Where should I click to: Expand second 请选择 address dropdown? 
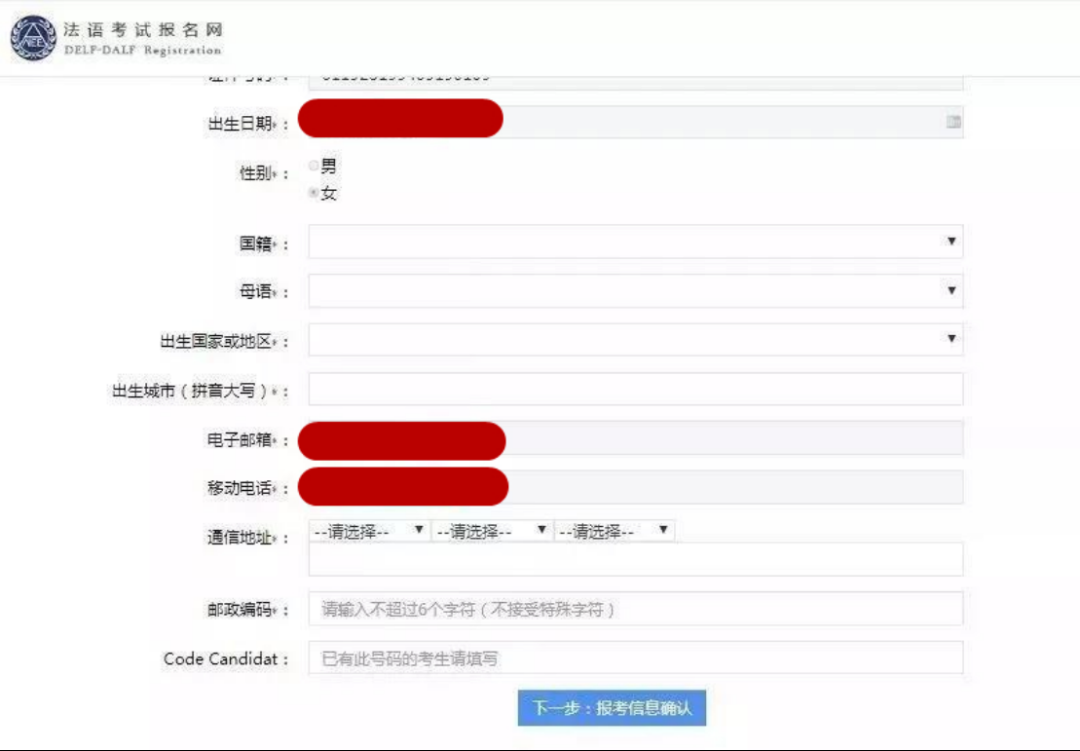click(491, 531)
